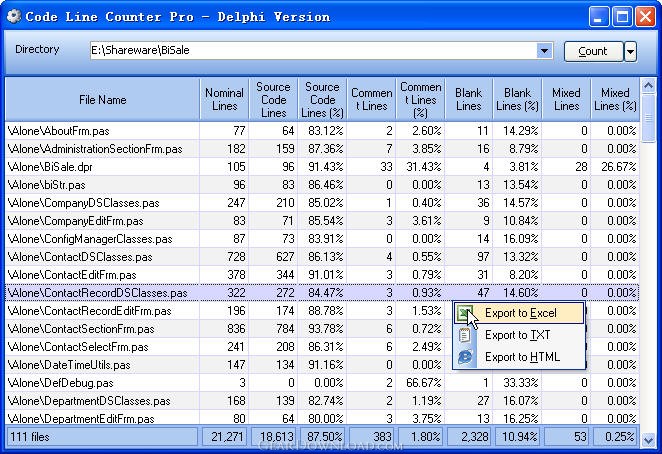The image size is (662, 454).
Task: Click the 18,613 source lines total
Action: [x=274, y=437]
